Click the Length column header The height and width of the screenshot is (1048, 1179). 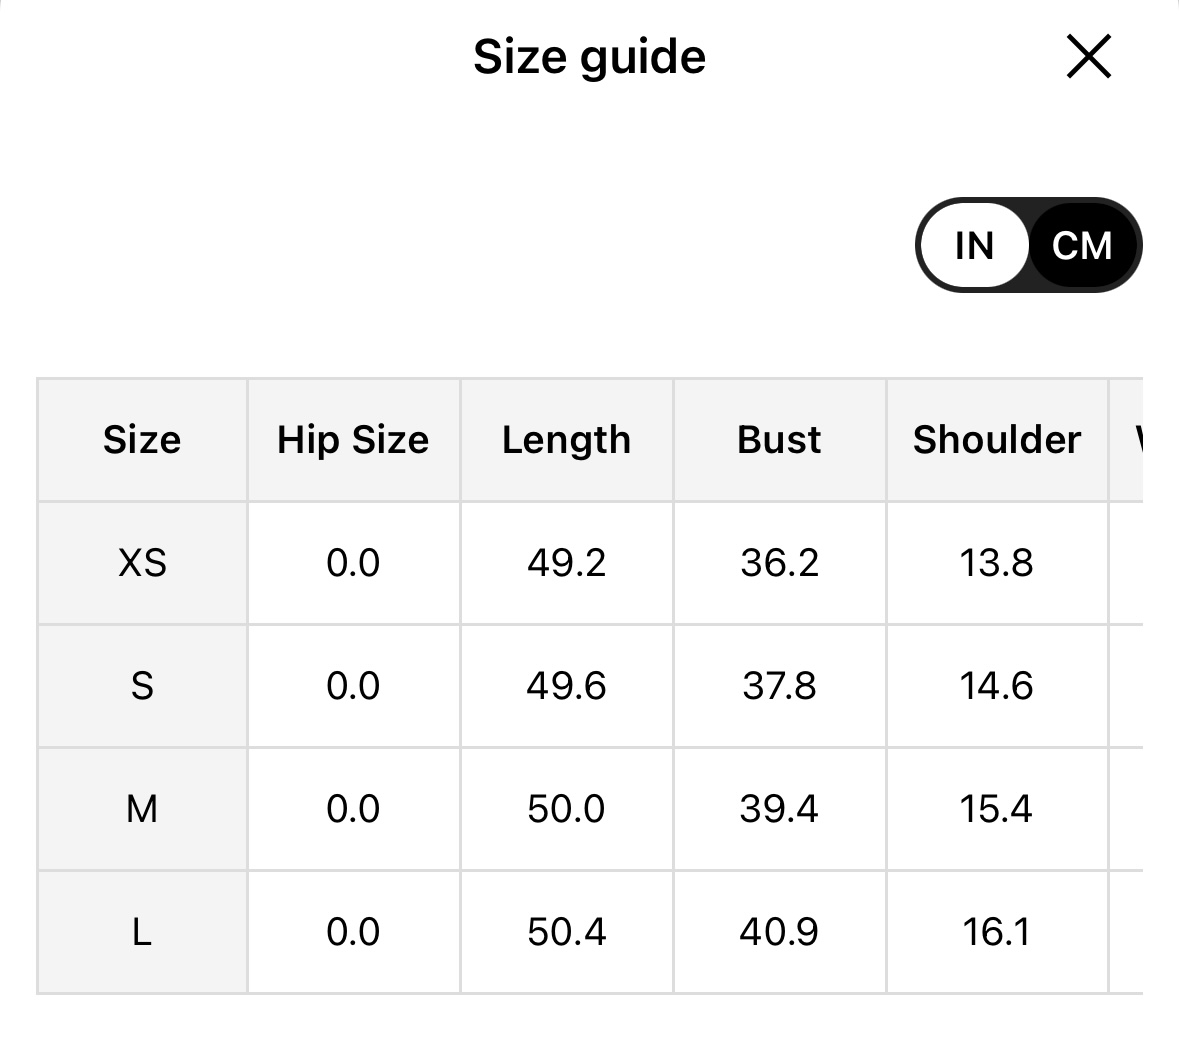tap(566, 440)
